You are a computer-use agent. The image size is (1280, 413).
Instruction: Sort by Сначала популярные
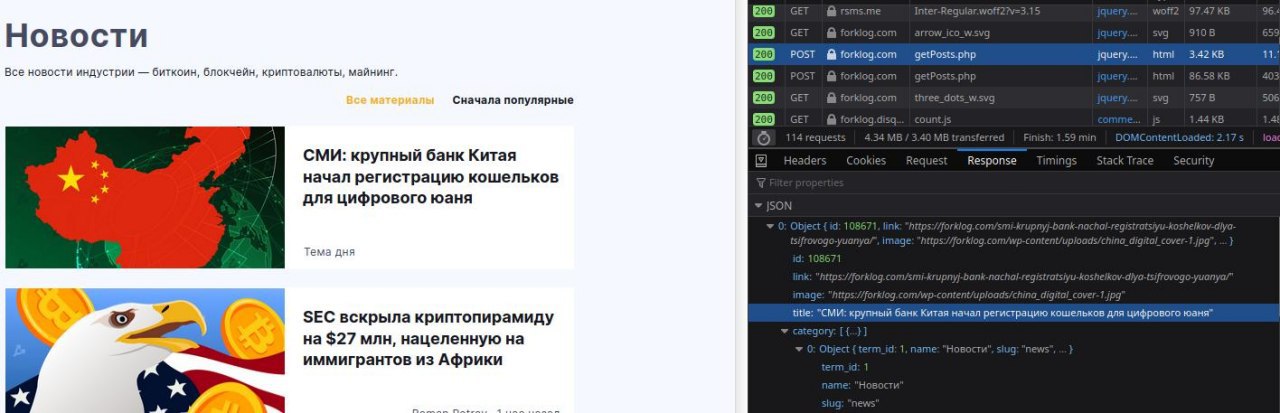(513, 100)
